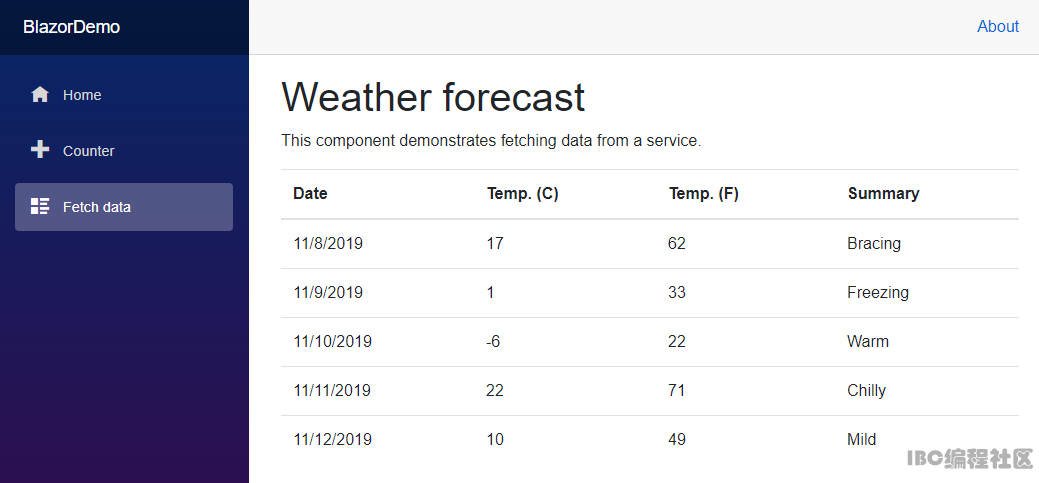Open the About link
This screenshot has width=1039, height=483.
point(997,27)
